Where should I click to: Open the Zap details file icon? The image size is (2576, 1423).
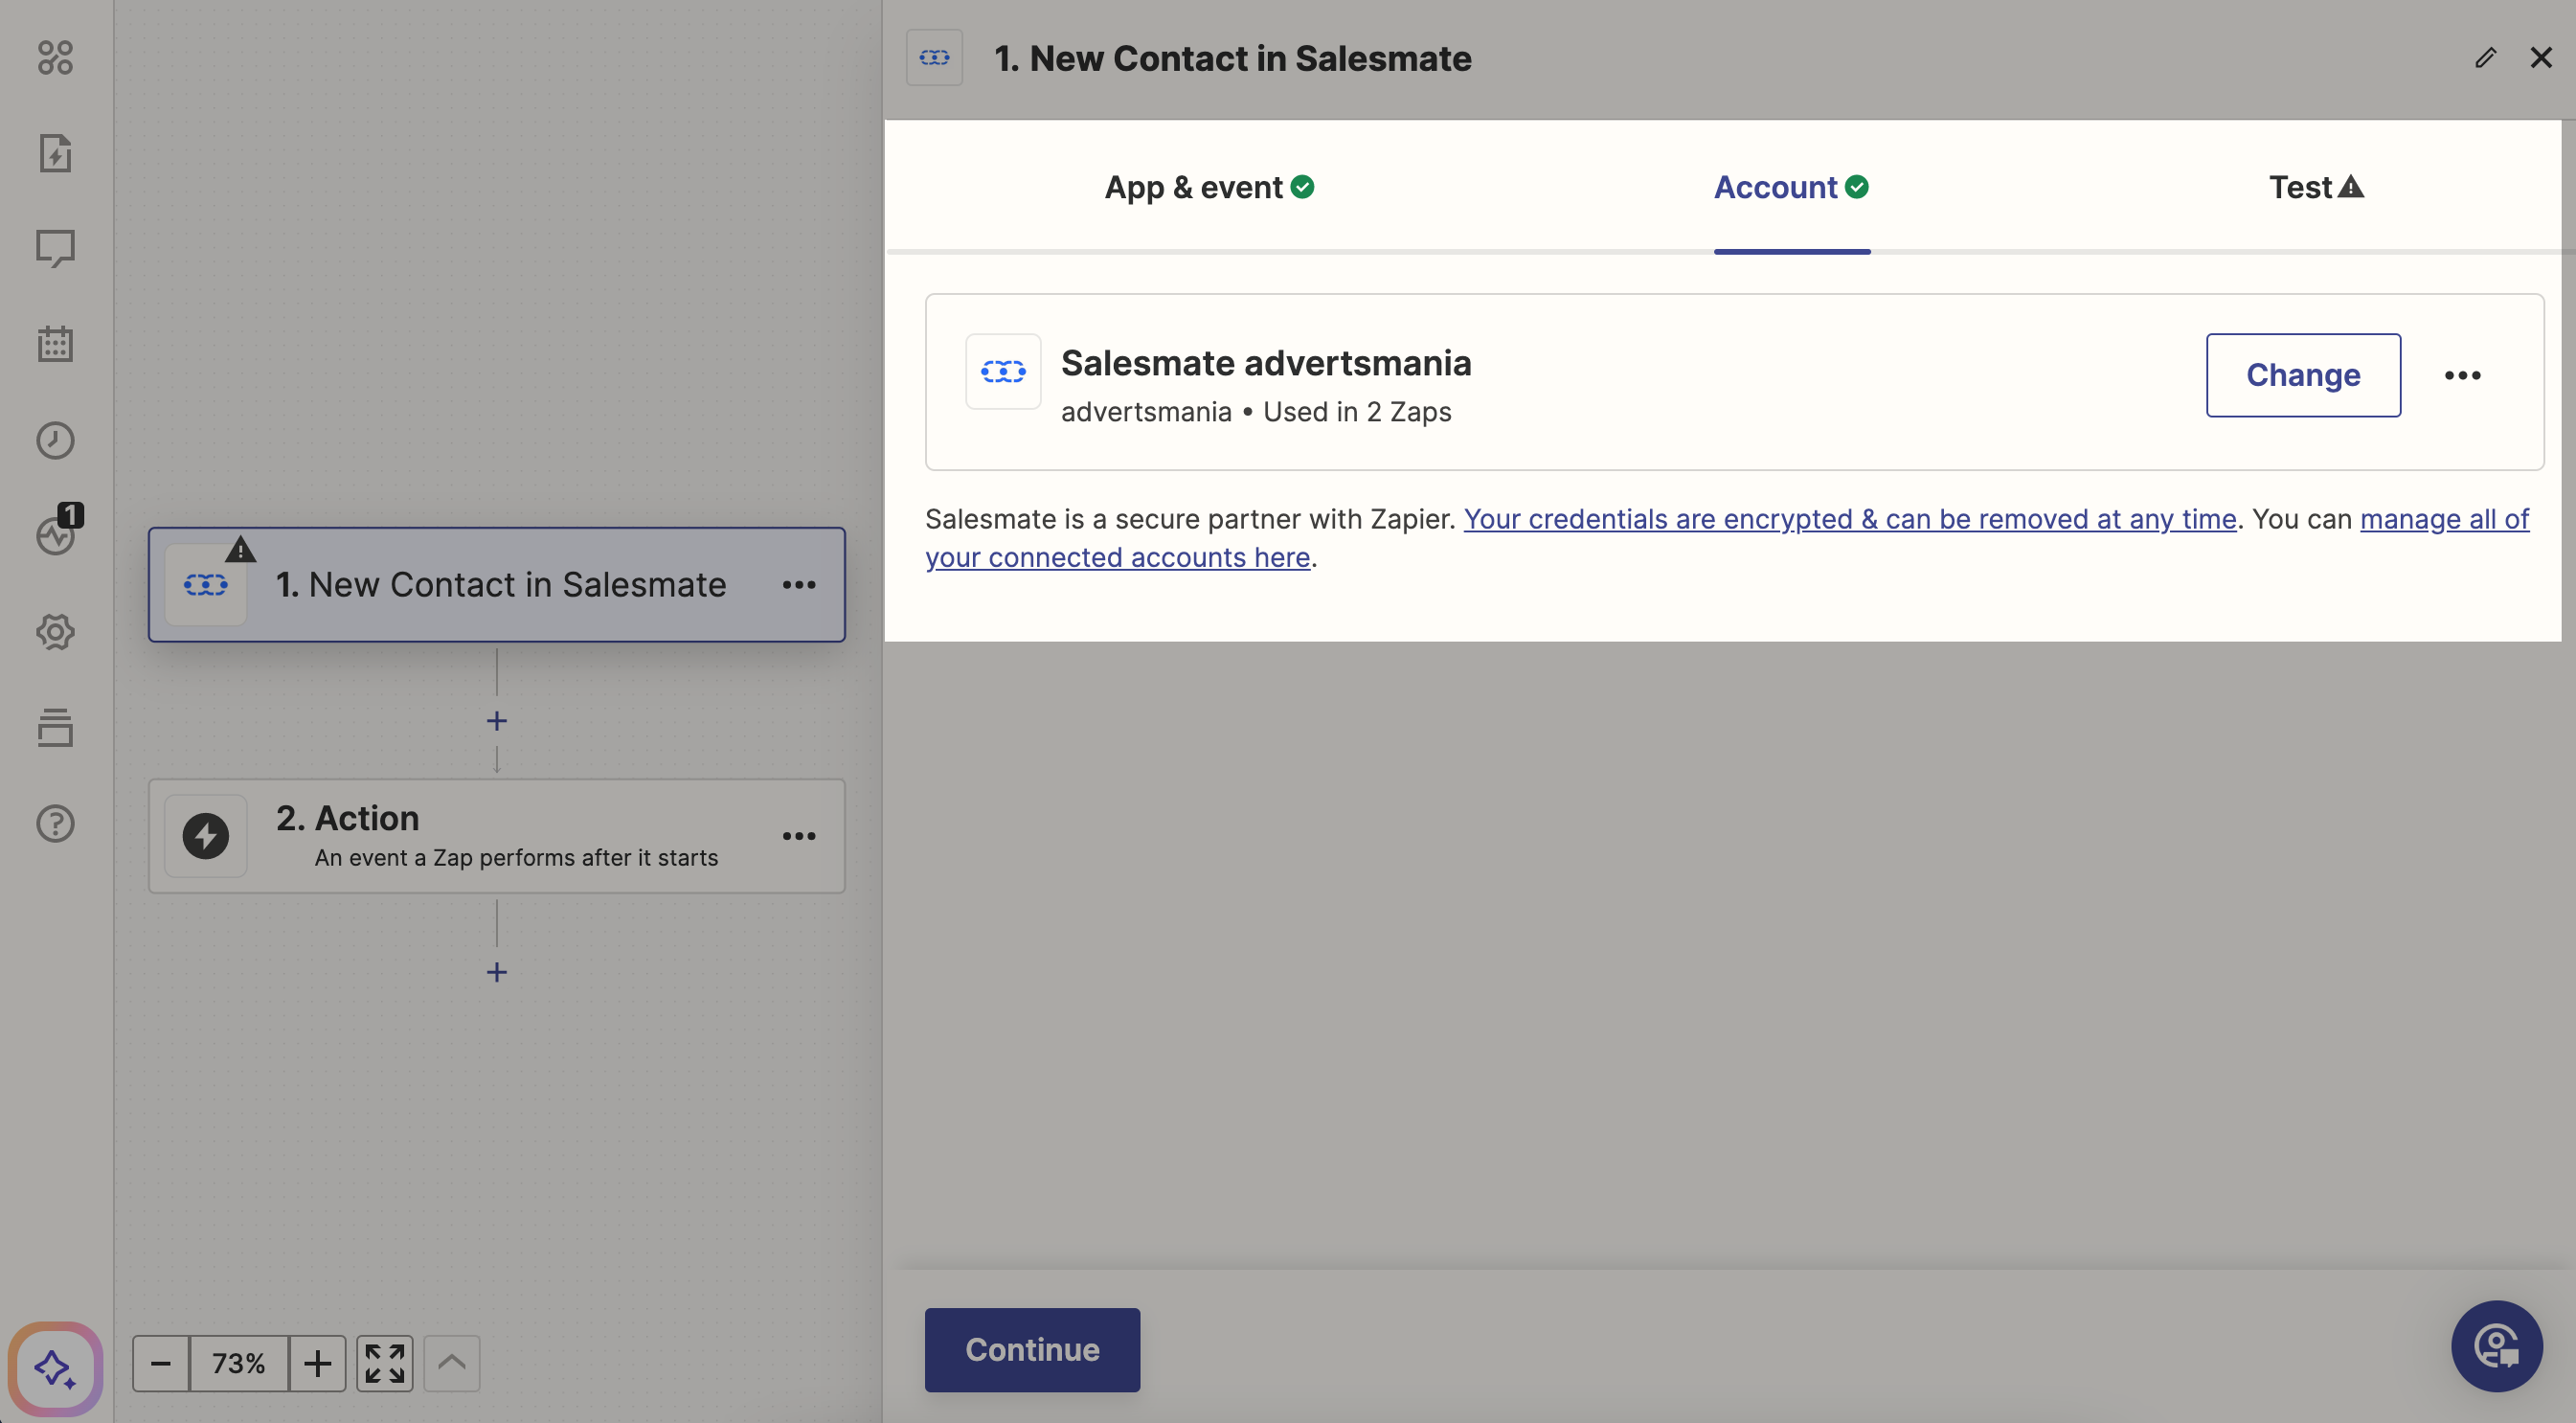point(55,153)
